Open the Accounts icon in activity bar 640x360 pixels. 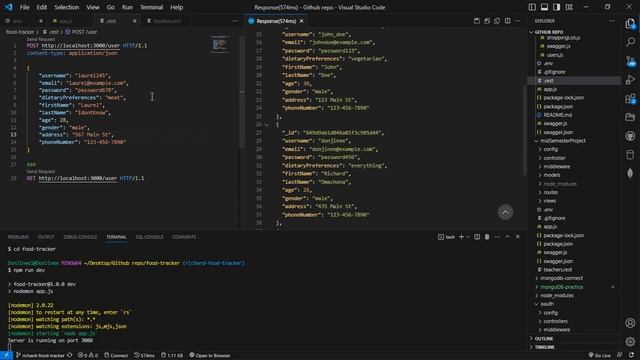pos(630,323)
